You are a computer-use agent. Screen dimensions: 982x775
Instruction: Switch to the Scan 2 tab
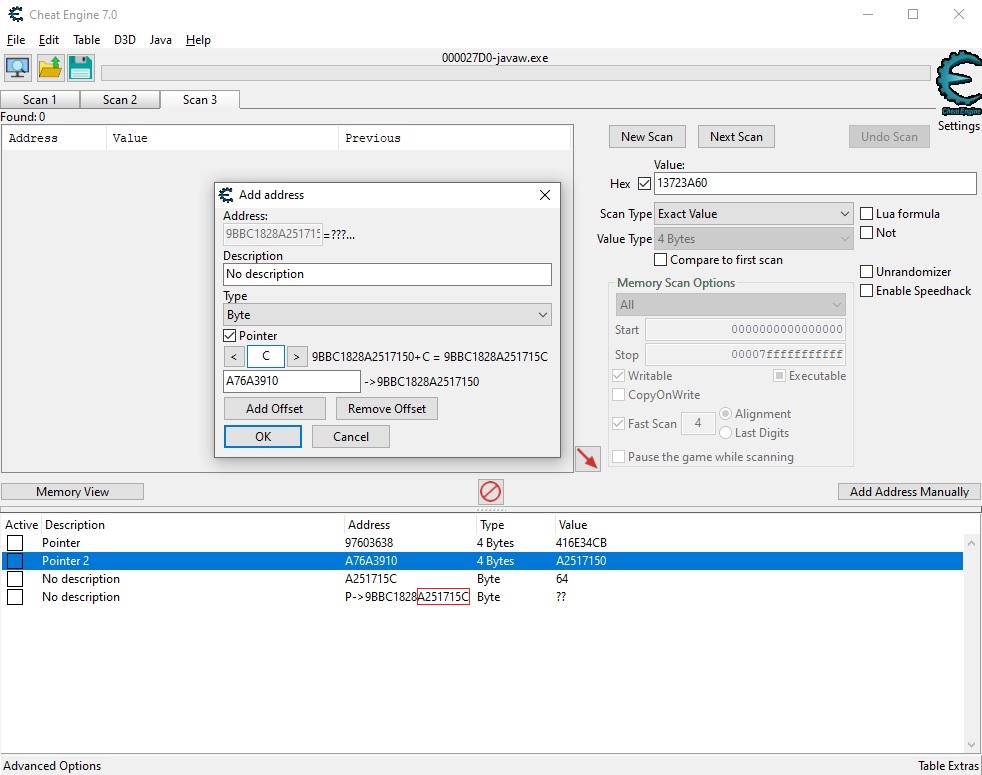(x=120, y=100)
